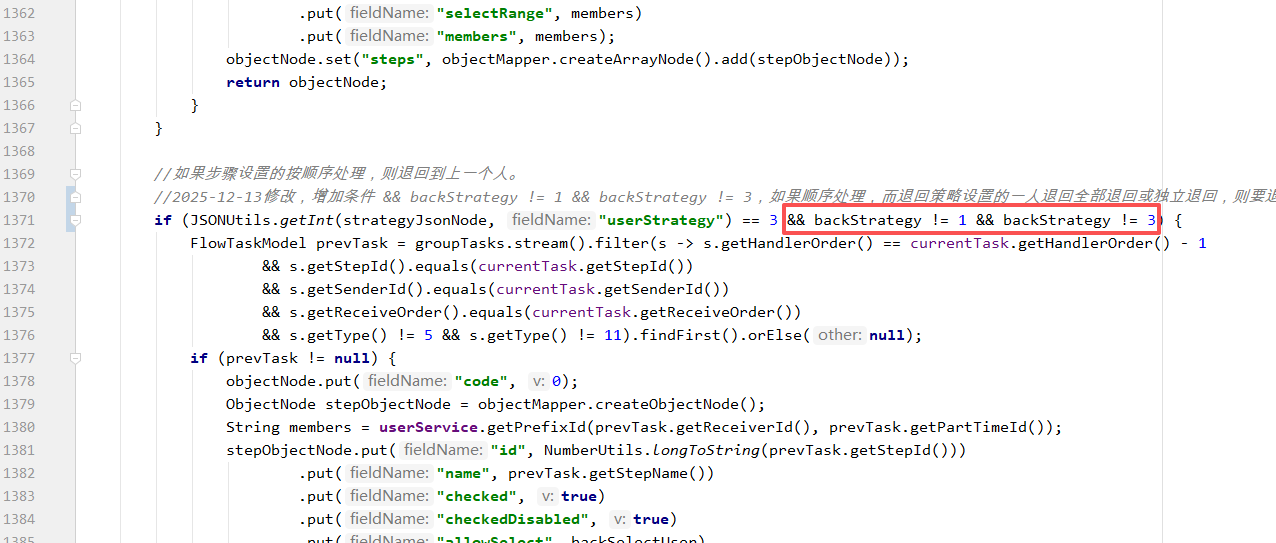Viewport: 1276px width, 543px height.
Task: Click the highlighted backStrategy != 1 condition
Action: [x=890, y=220]
